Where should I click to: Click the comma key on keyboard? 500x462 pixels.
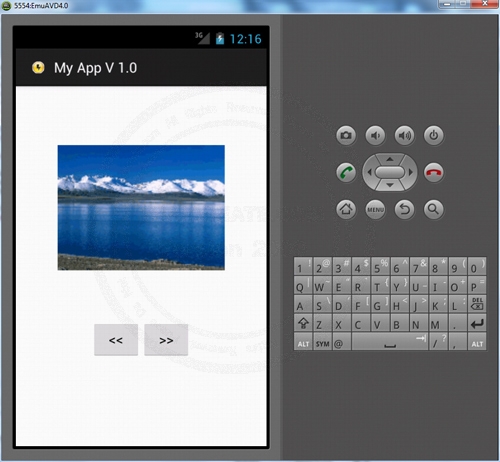pyautogui.click(x=458, y=342)
